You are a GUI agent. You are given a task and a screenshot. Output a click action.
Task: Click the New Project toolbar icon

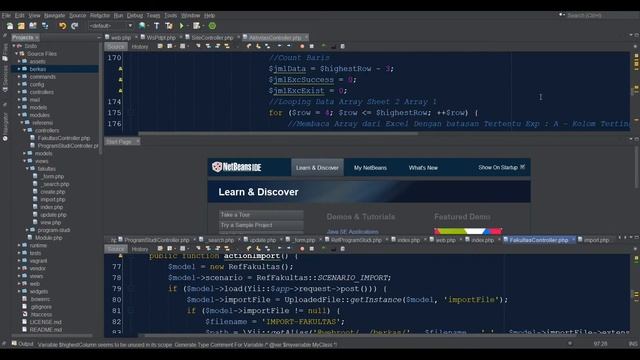pyautogui.click(x=21, y=26)
